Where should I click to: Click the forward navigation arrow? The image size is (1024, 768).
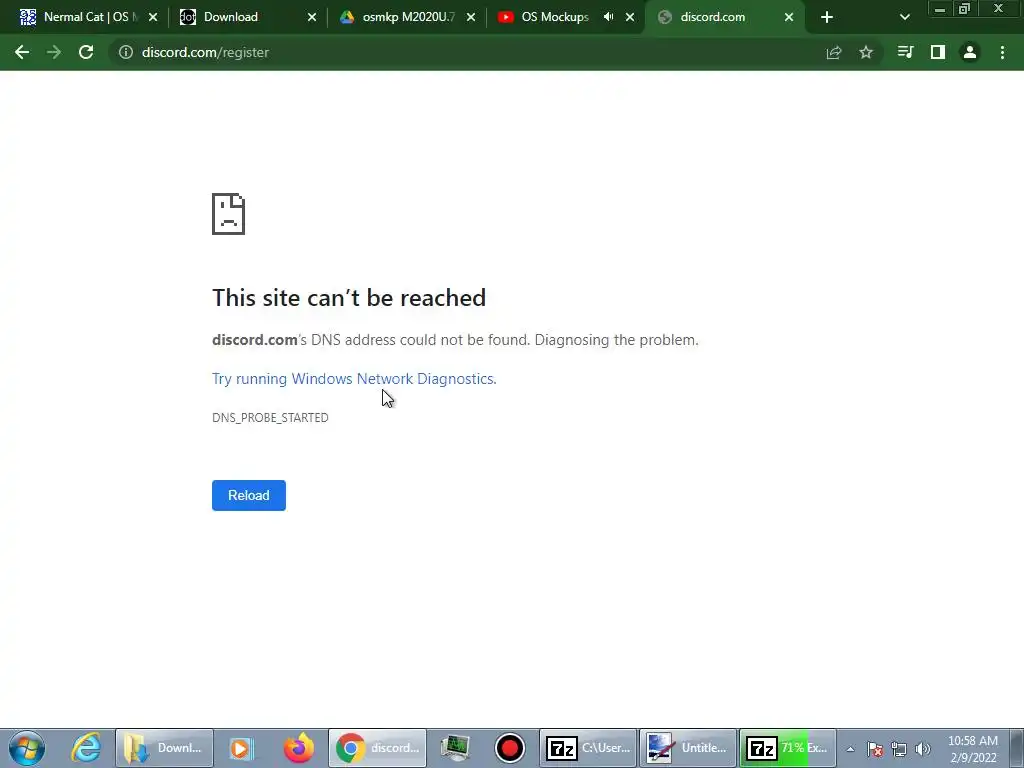(x=54, y=52)
